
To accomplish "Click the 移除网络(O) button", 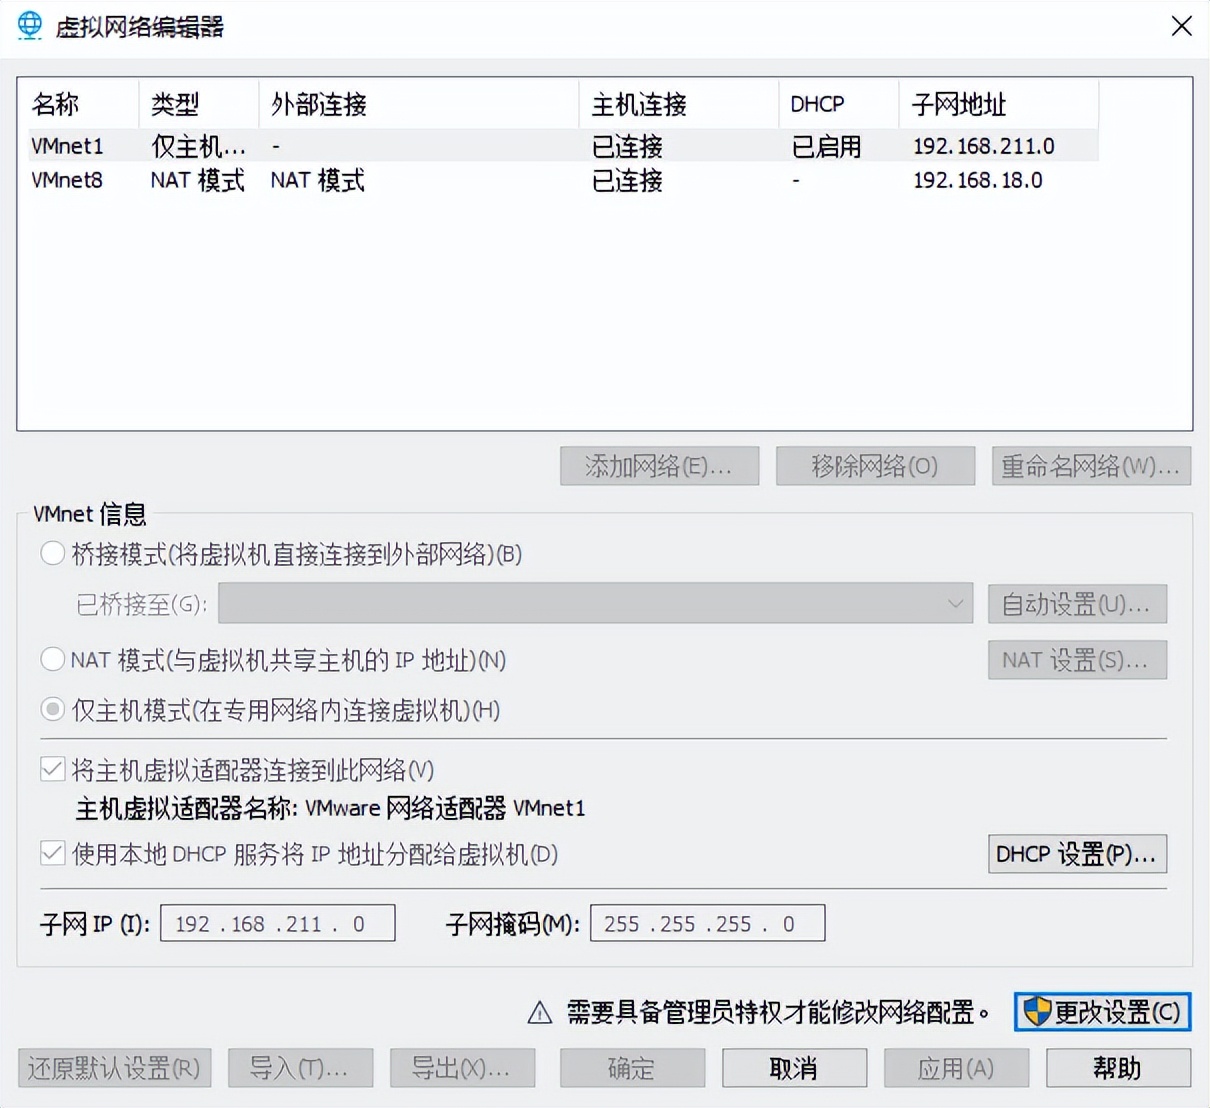I will pyautogui.click(x=875, y=465).
